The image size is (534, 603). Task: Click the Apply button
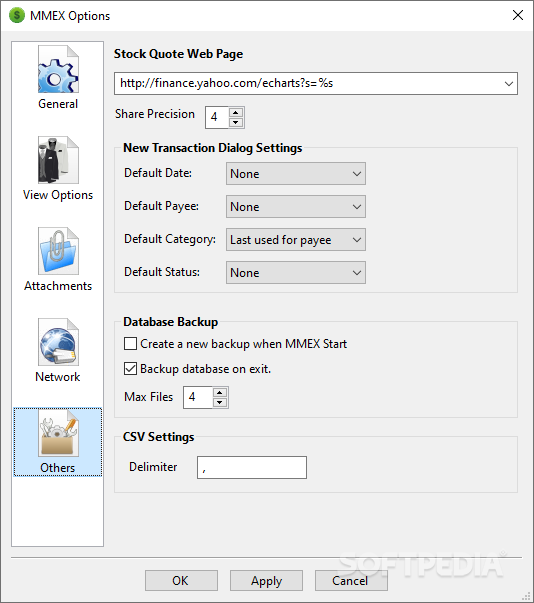(266, 581)
